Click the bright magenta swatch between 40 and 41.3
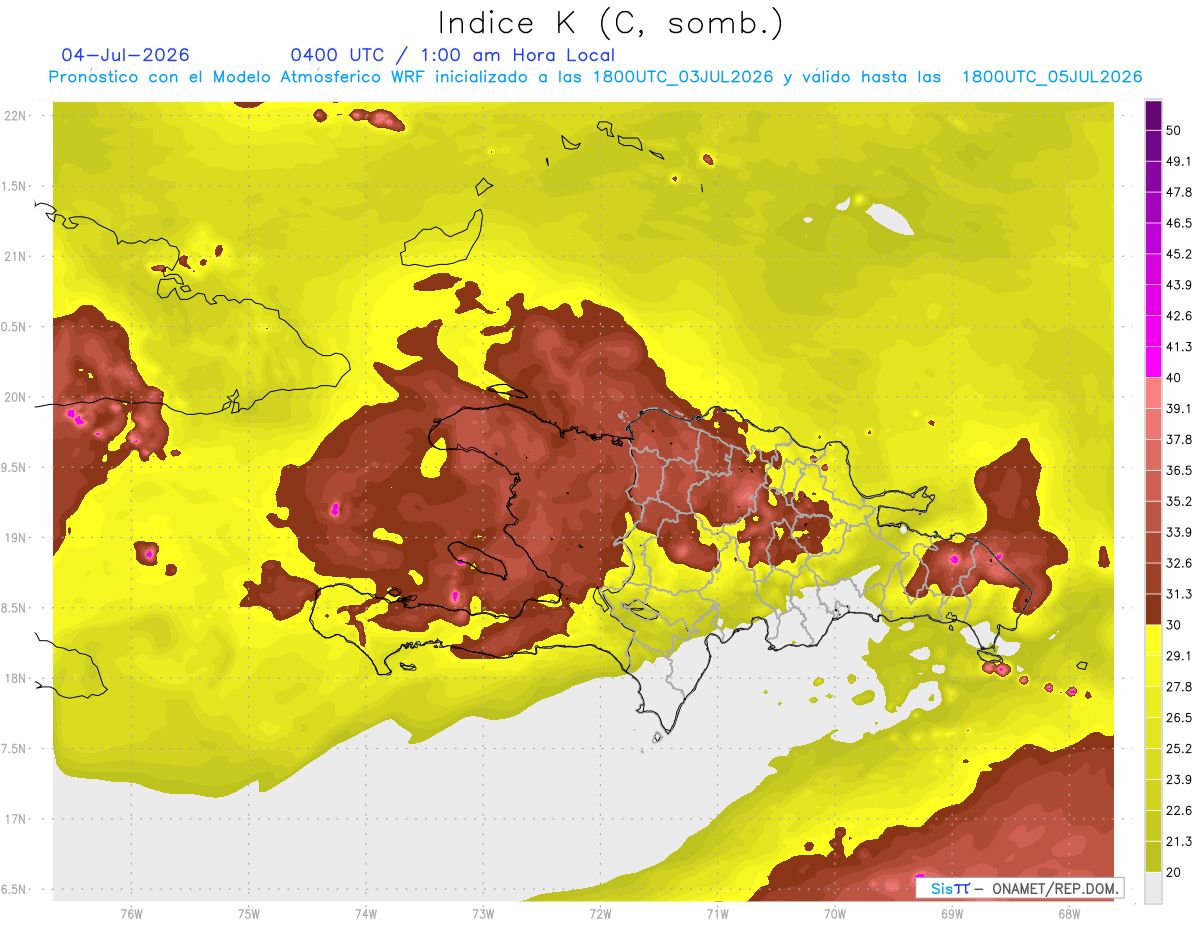The width and height of the screenshot is (1200, 927). tap(1153, 362)
